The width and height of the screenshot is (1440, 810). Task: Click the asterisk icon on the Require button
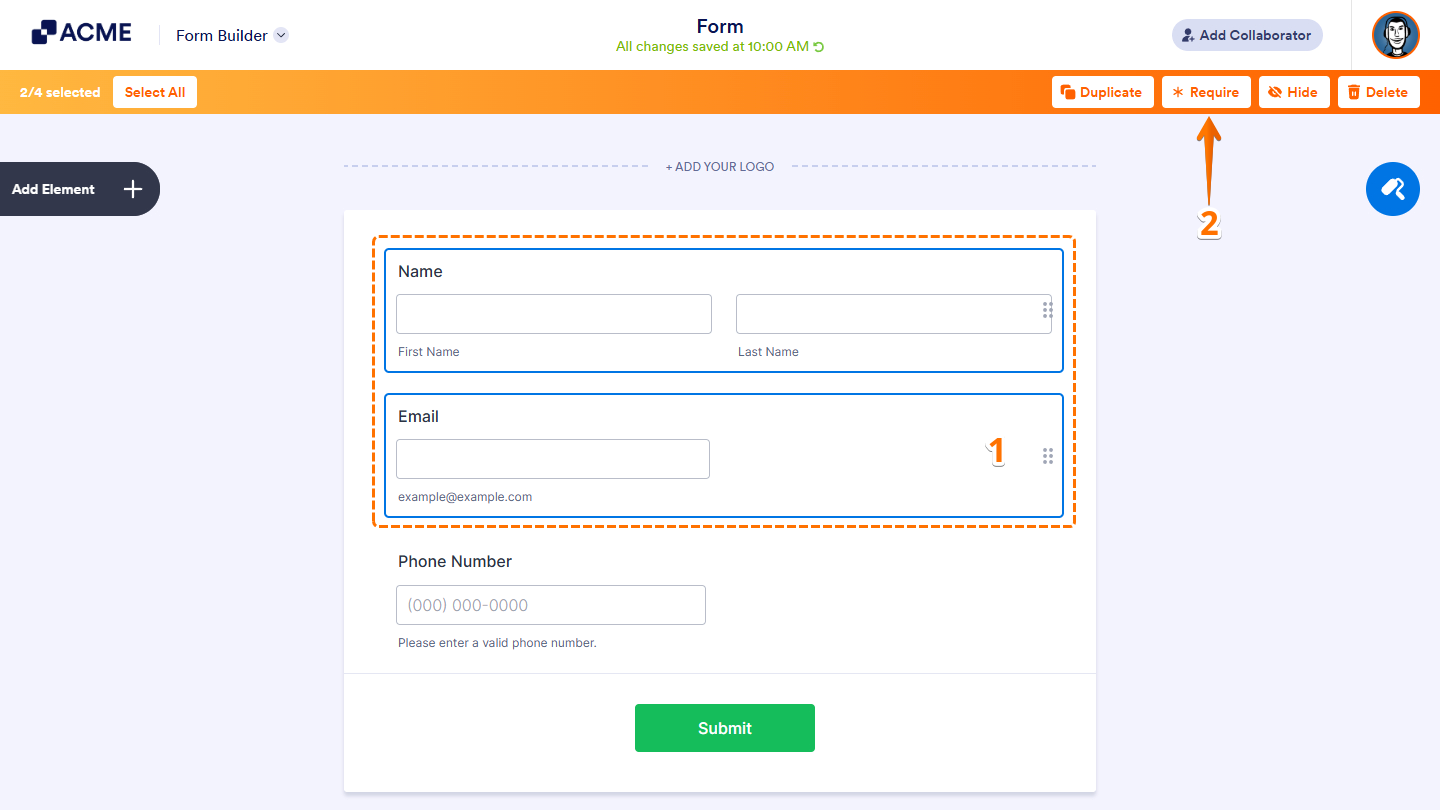click(1178, 91)
